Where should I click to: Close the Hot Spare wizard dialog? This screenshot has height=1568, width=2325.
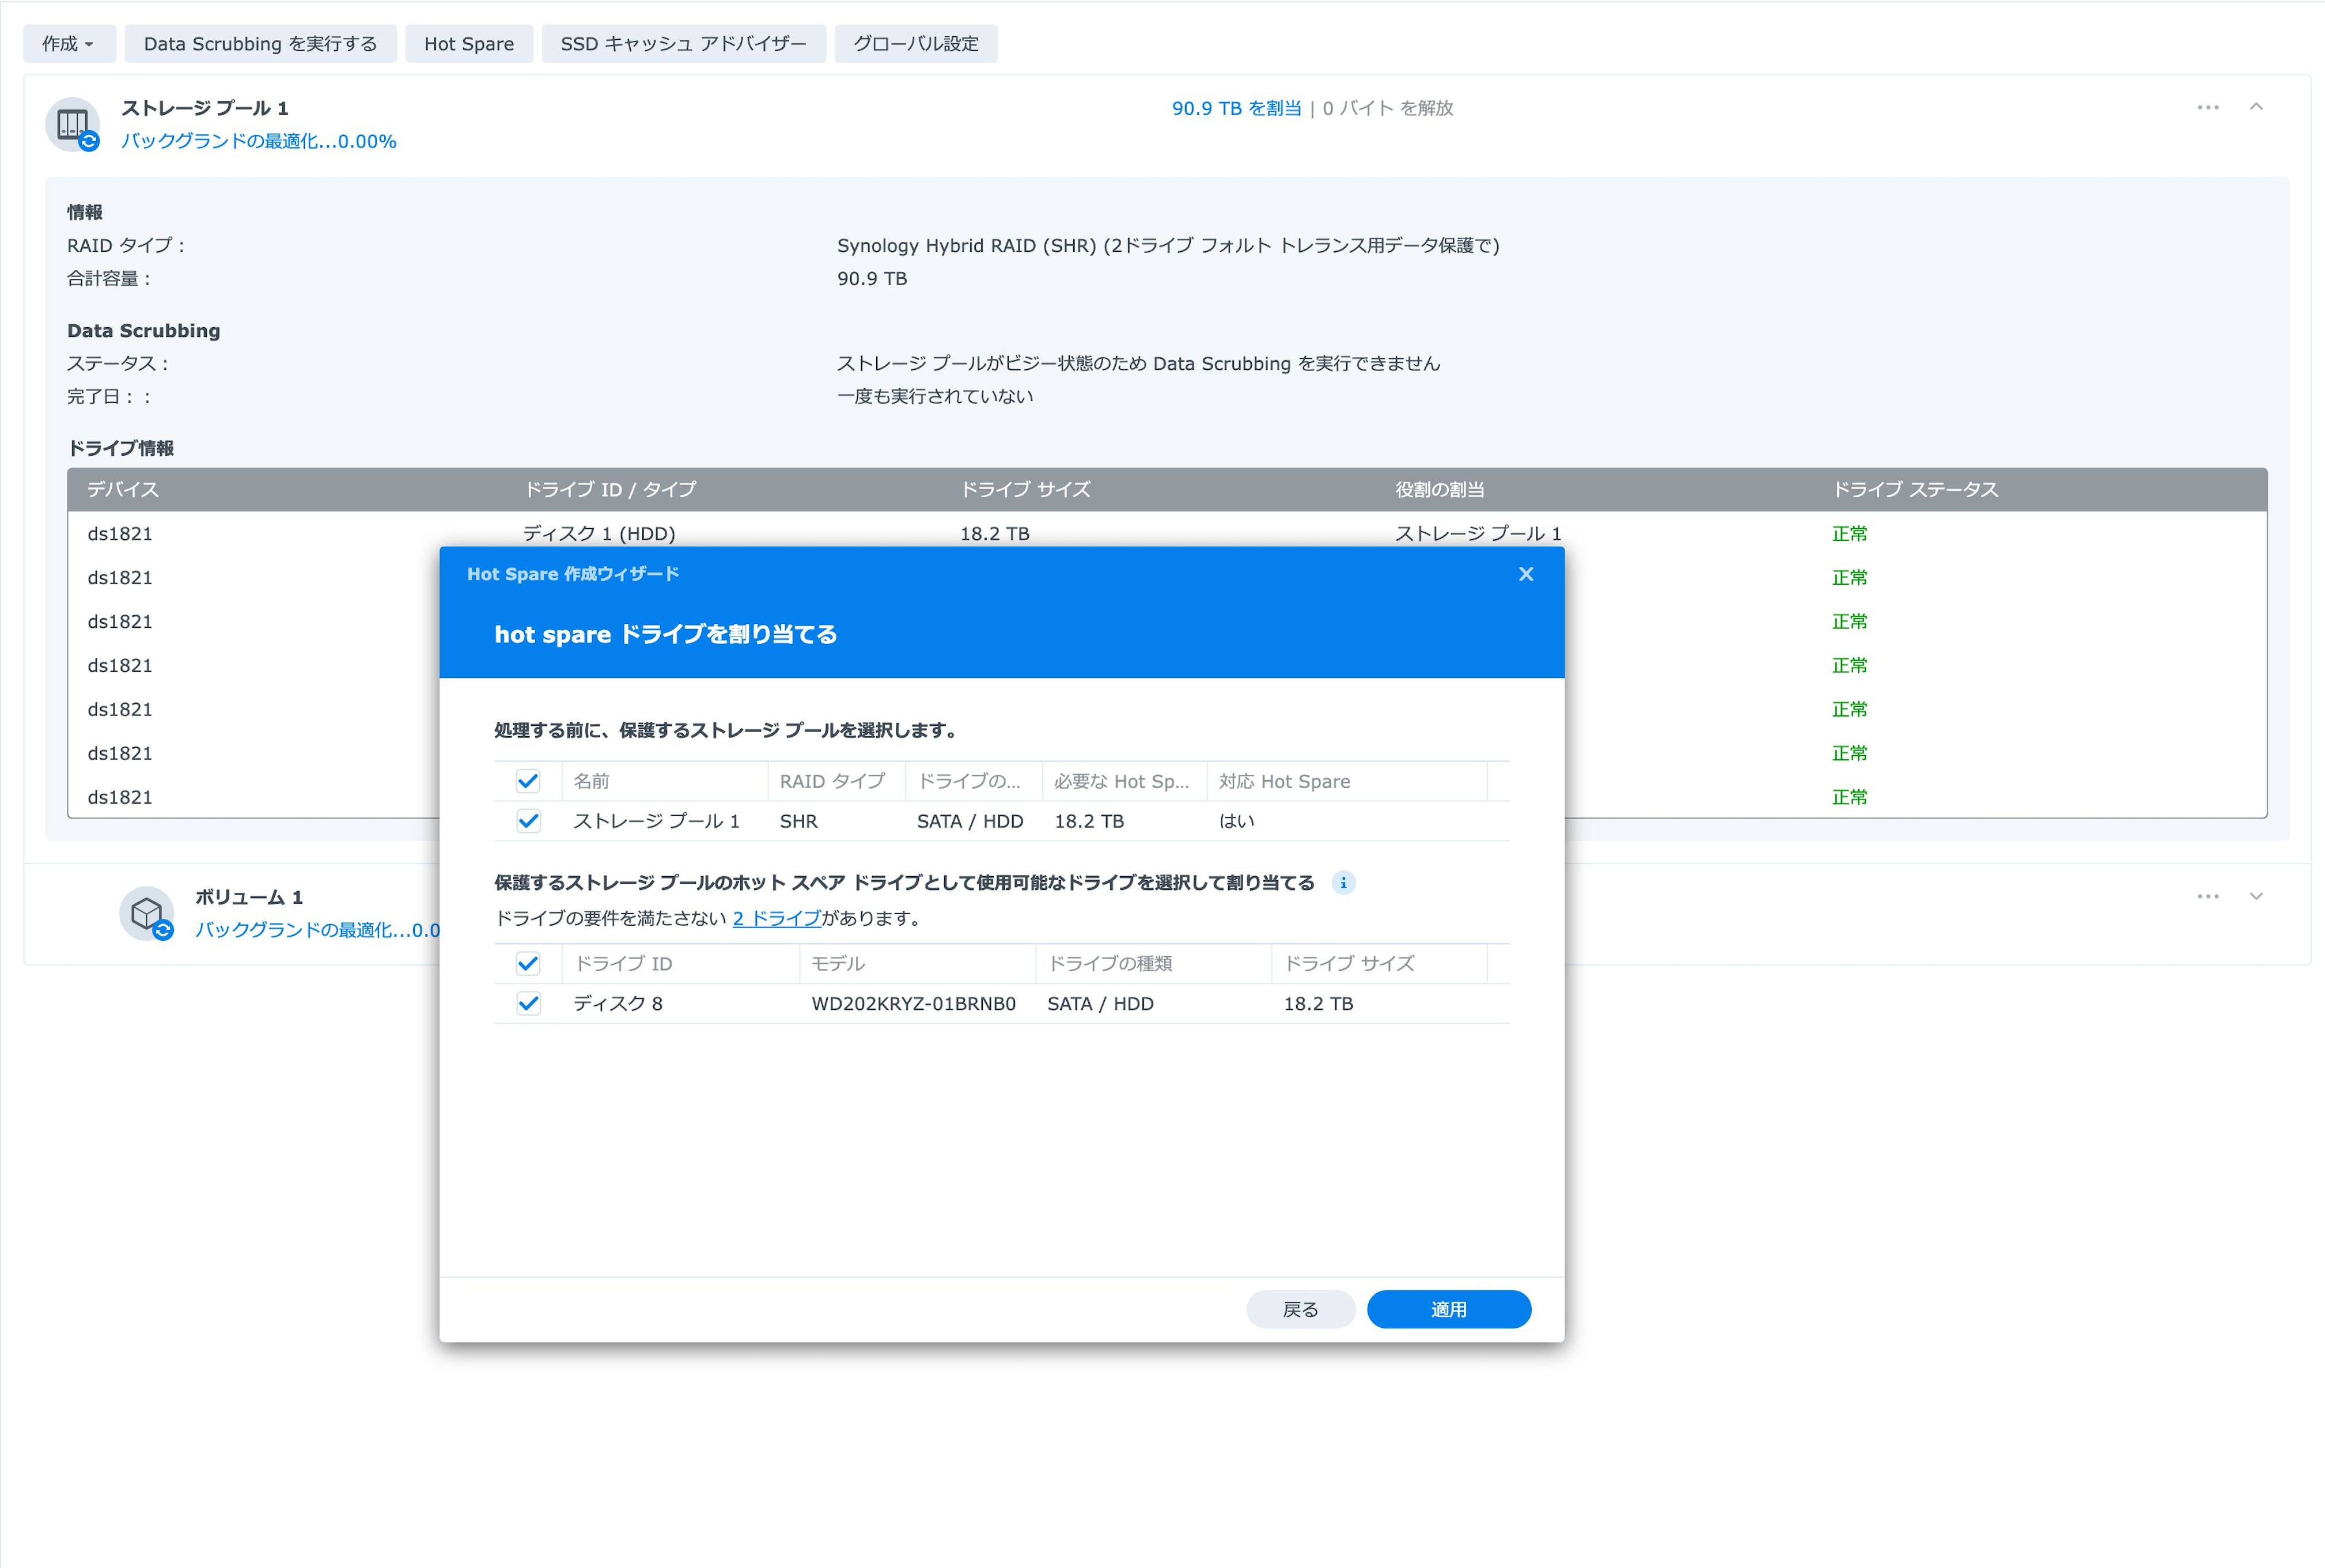point(1525,574)
